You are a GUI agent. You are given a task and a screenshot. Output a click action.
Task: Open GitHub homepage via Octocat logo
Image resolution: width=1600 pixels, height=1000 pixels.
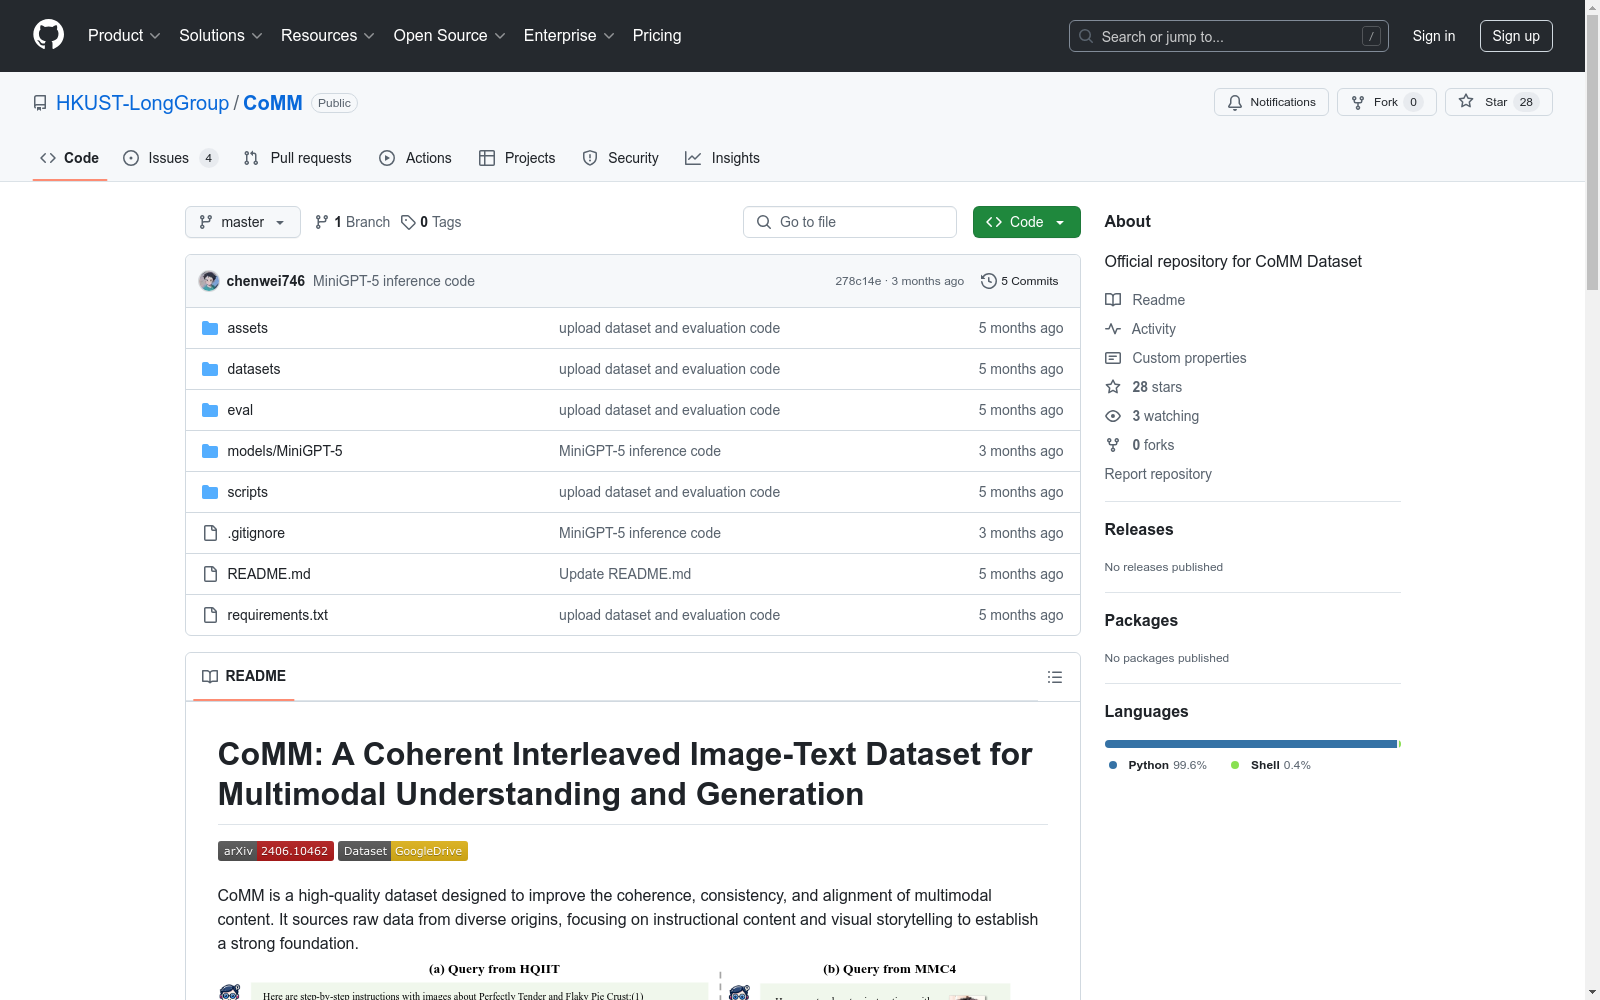point(48,35)
